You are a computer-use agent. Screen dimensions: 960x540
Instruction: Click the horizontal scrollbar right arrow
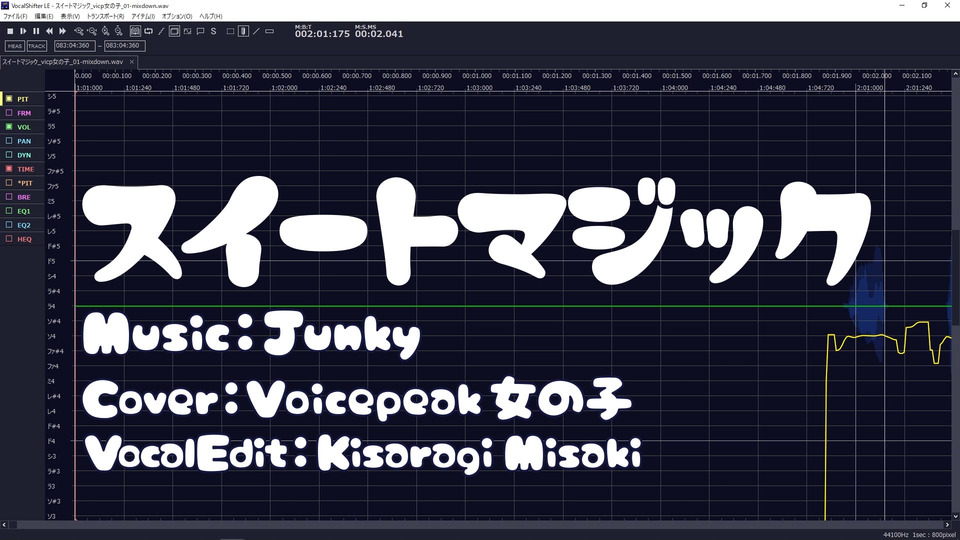948,525
